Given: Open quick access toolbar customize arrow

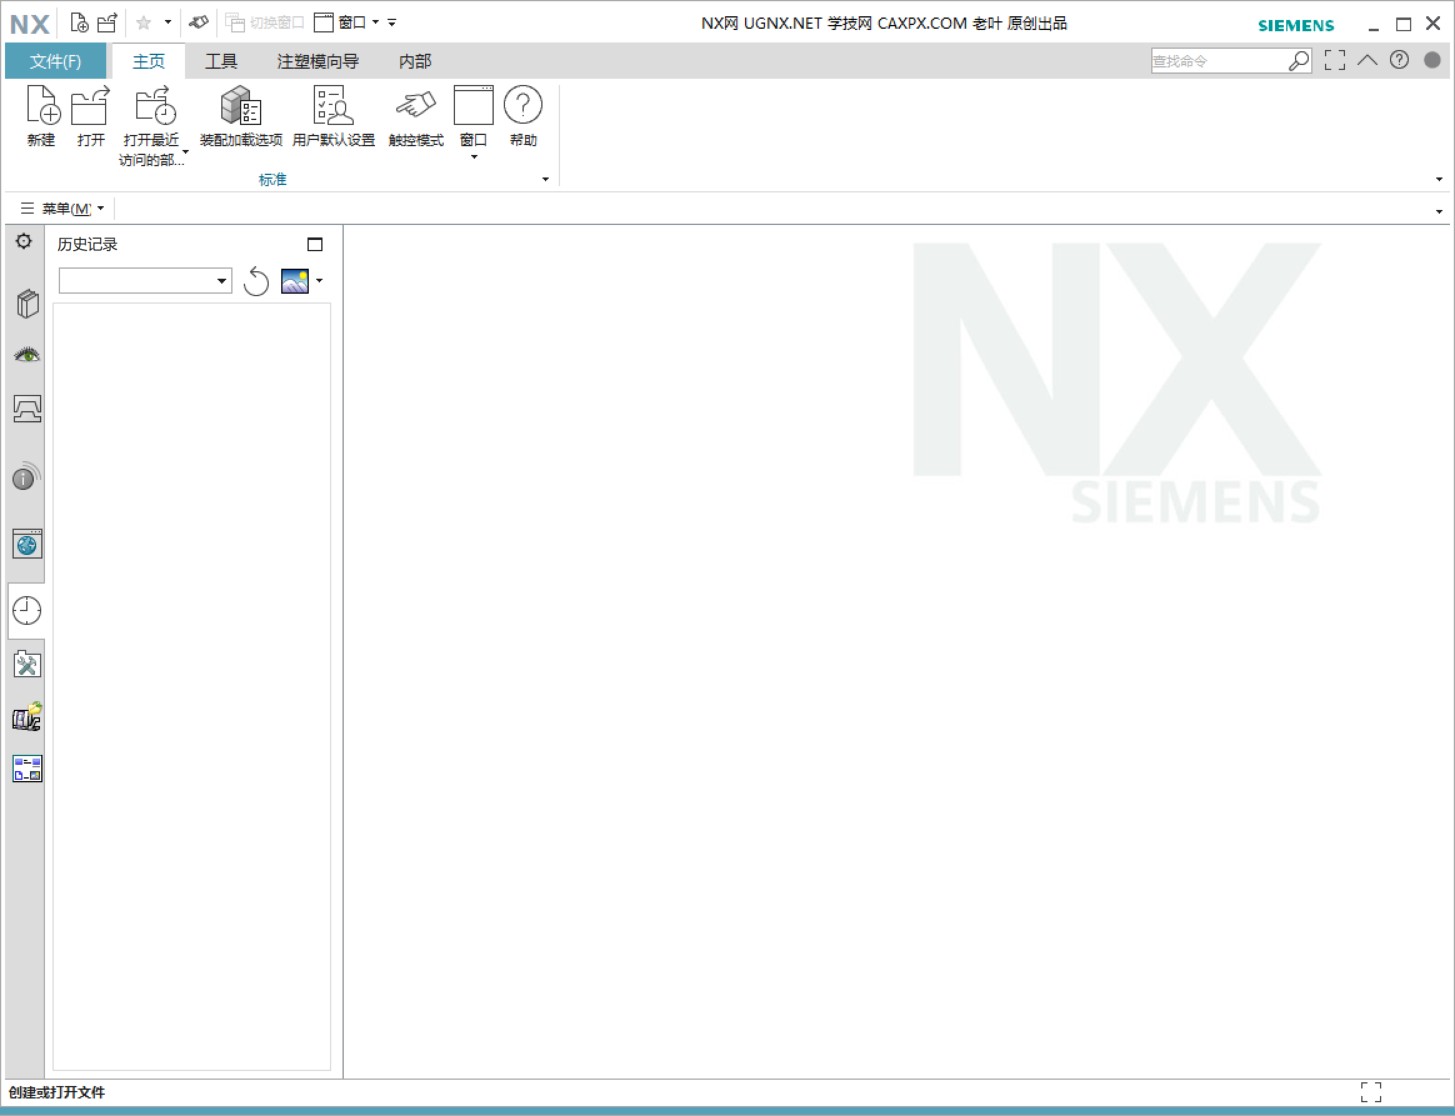Looking at the screenshot, I should point(392,22).
